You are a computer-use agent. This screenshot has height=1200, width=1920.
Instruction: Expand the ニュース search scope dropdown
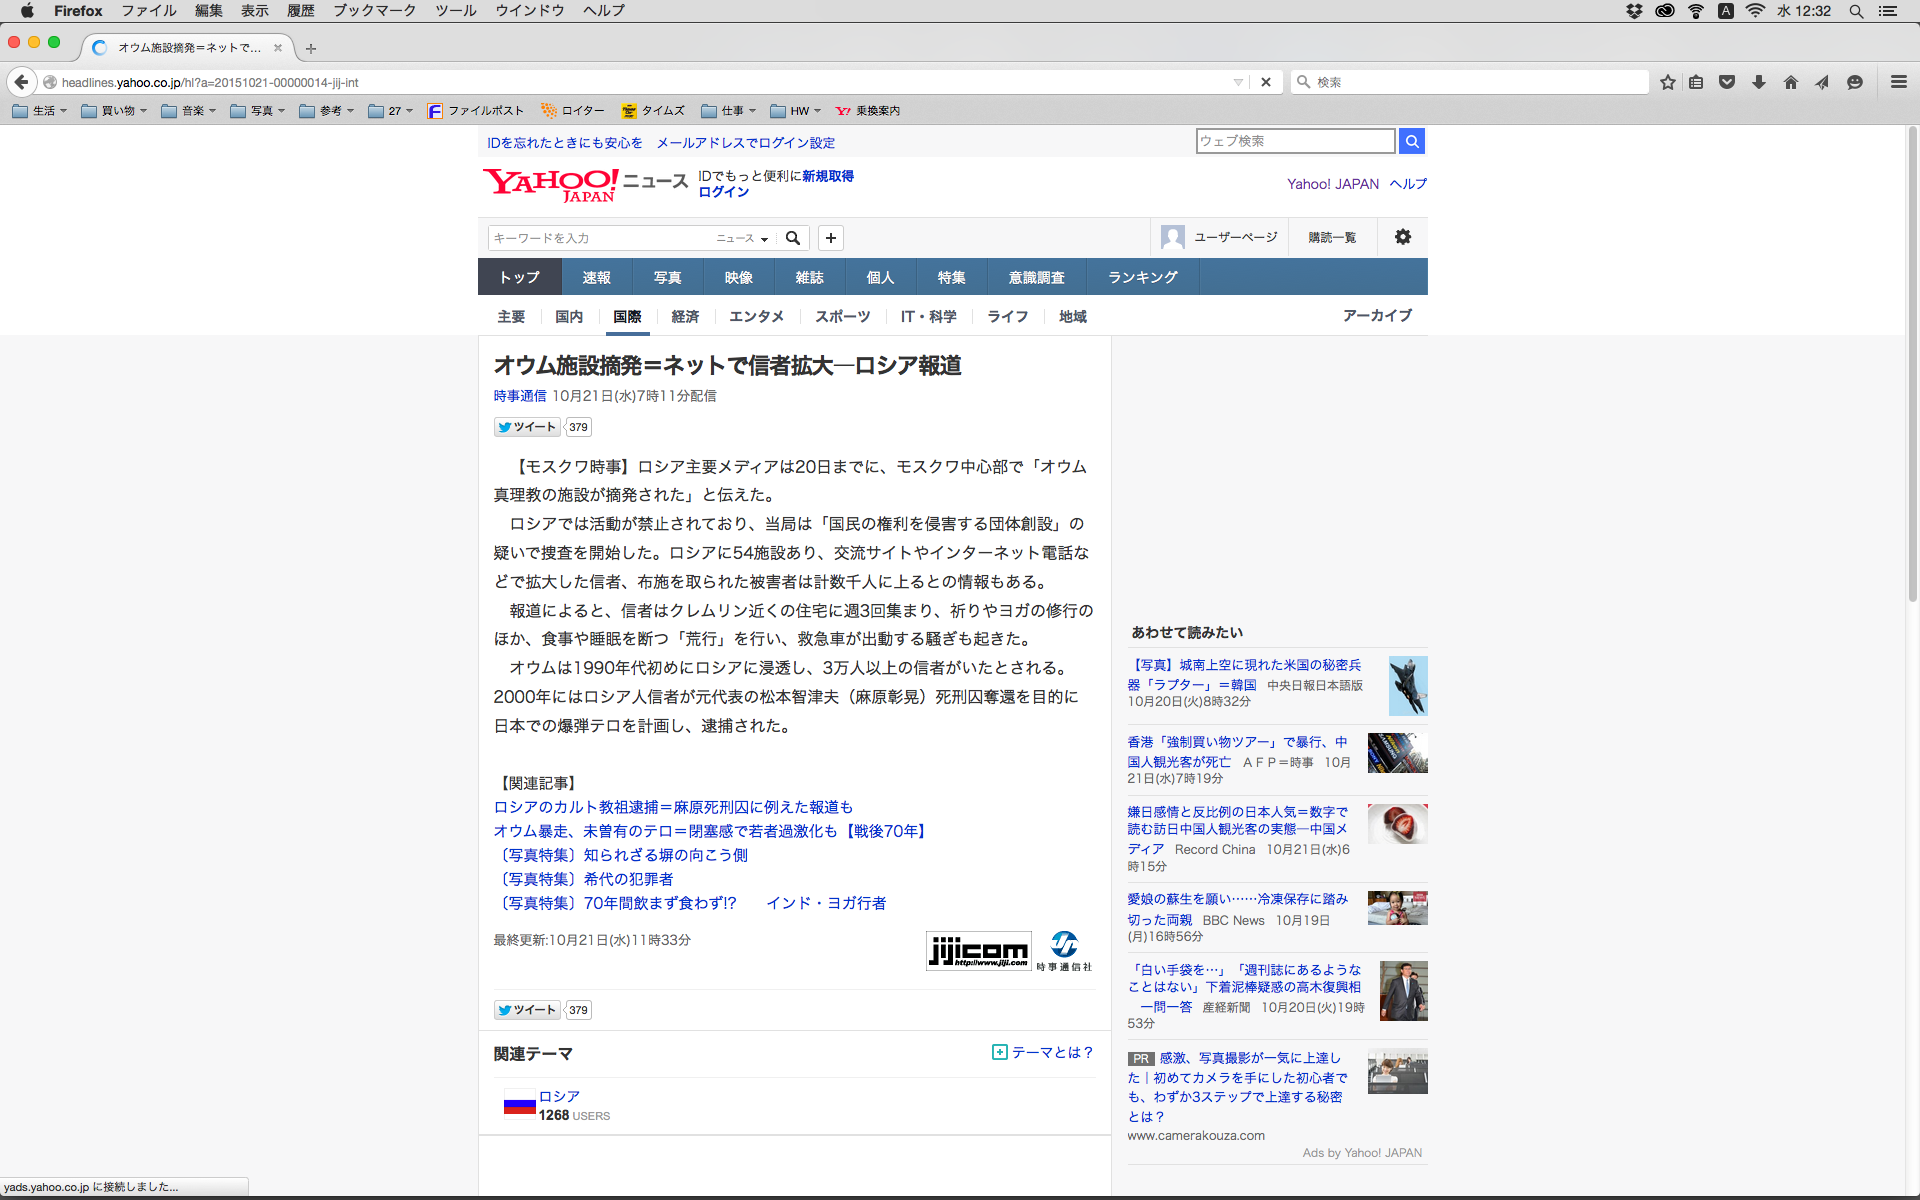pos(742,238)
